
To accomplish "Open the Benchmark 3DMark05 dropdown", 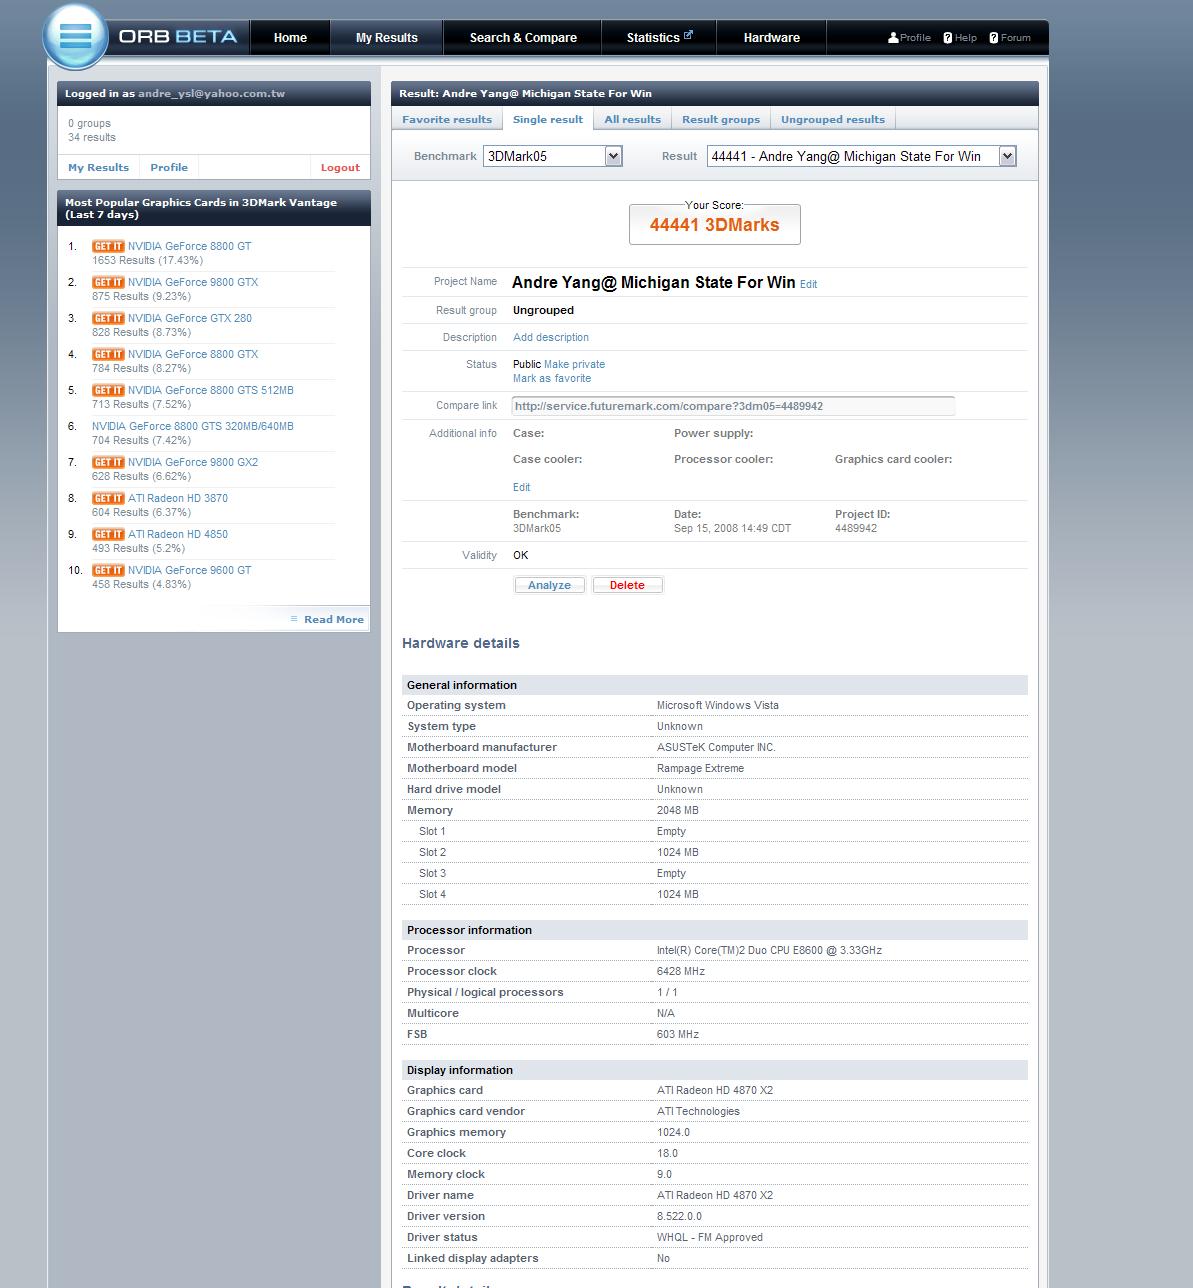I will (553, 156).
